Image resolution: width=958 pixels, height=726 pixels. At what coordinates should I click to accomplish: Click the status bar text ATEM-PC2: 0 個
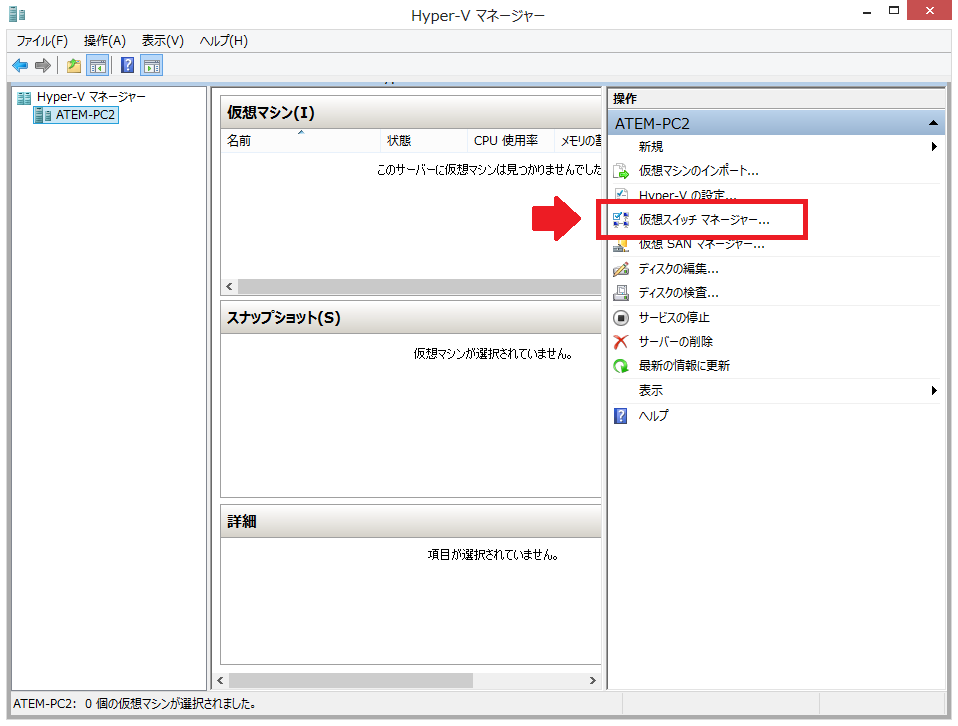(134, 704)
